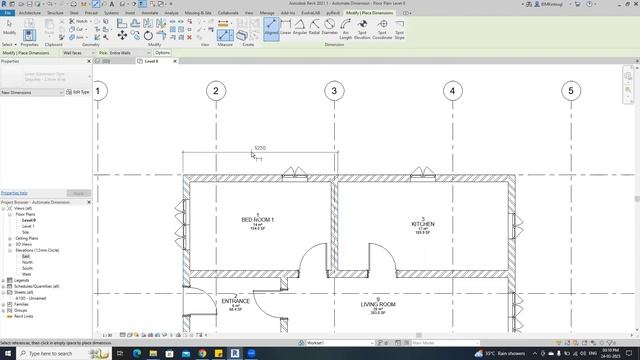Close the Level 0 view tab

pyautogui.click(x=175, y=61)
